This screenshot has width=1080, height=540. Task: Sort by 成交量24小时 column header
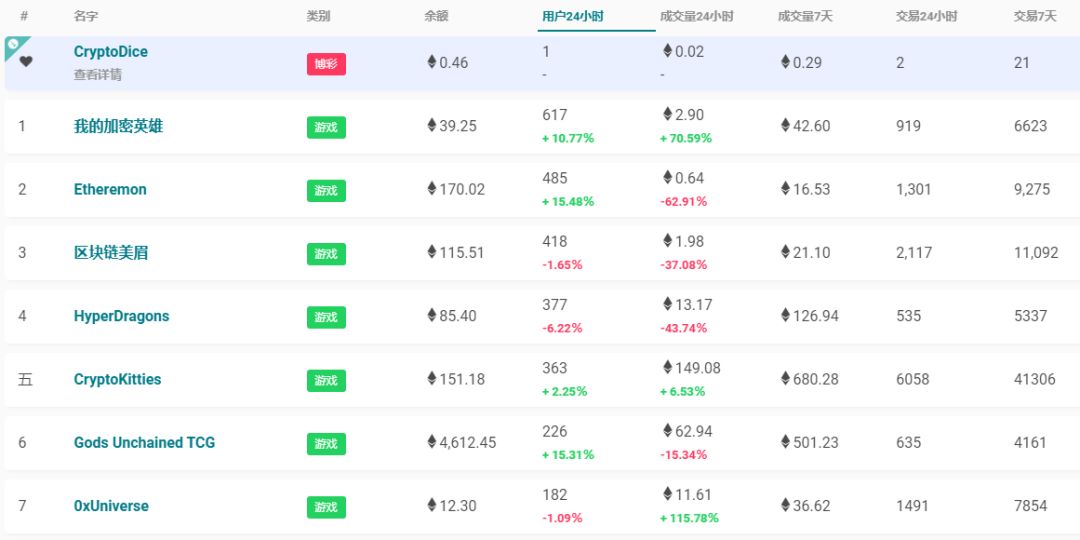click(x=696, y=16)
